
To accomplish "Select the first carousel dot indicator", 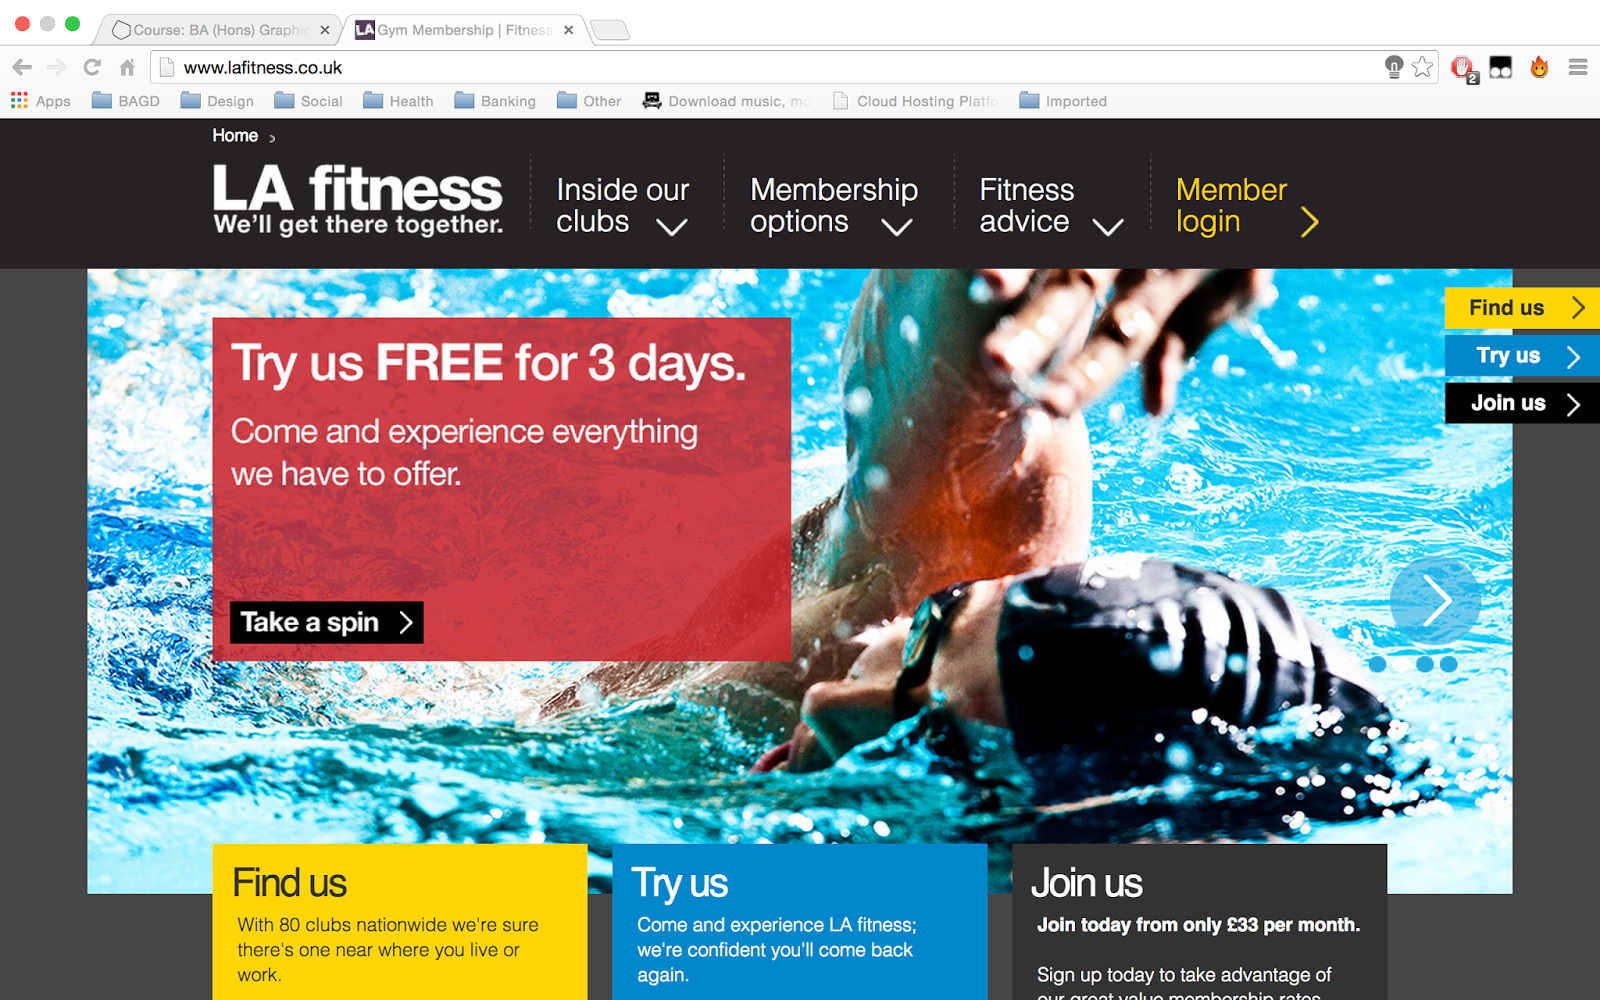I will 1377,664.
